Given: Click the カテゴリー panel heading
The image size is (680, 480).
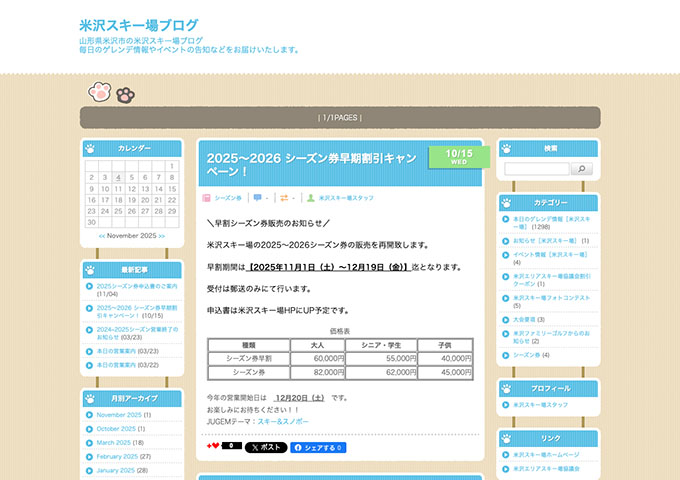Looking at the screenshot, I should point(550,203).
